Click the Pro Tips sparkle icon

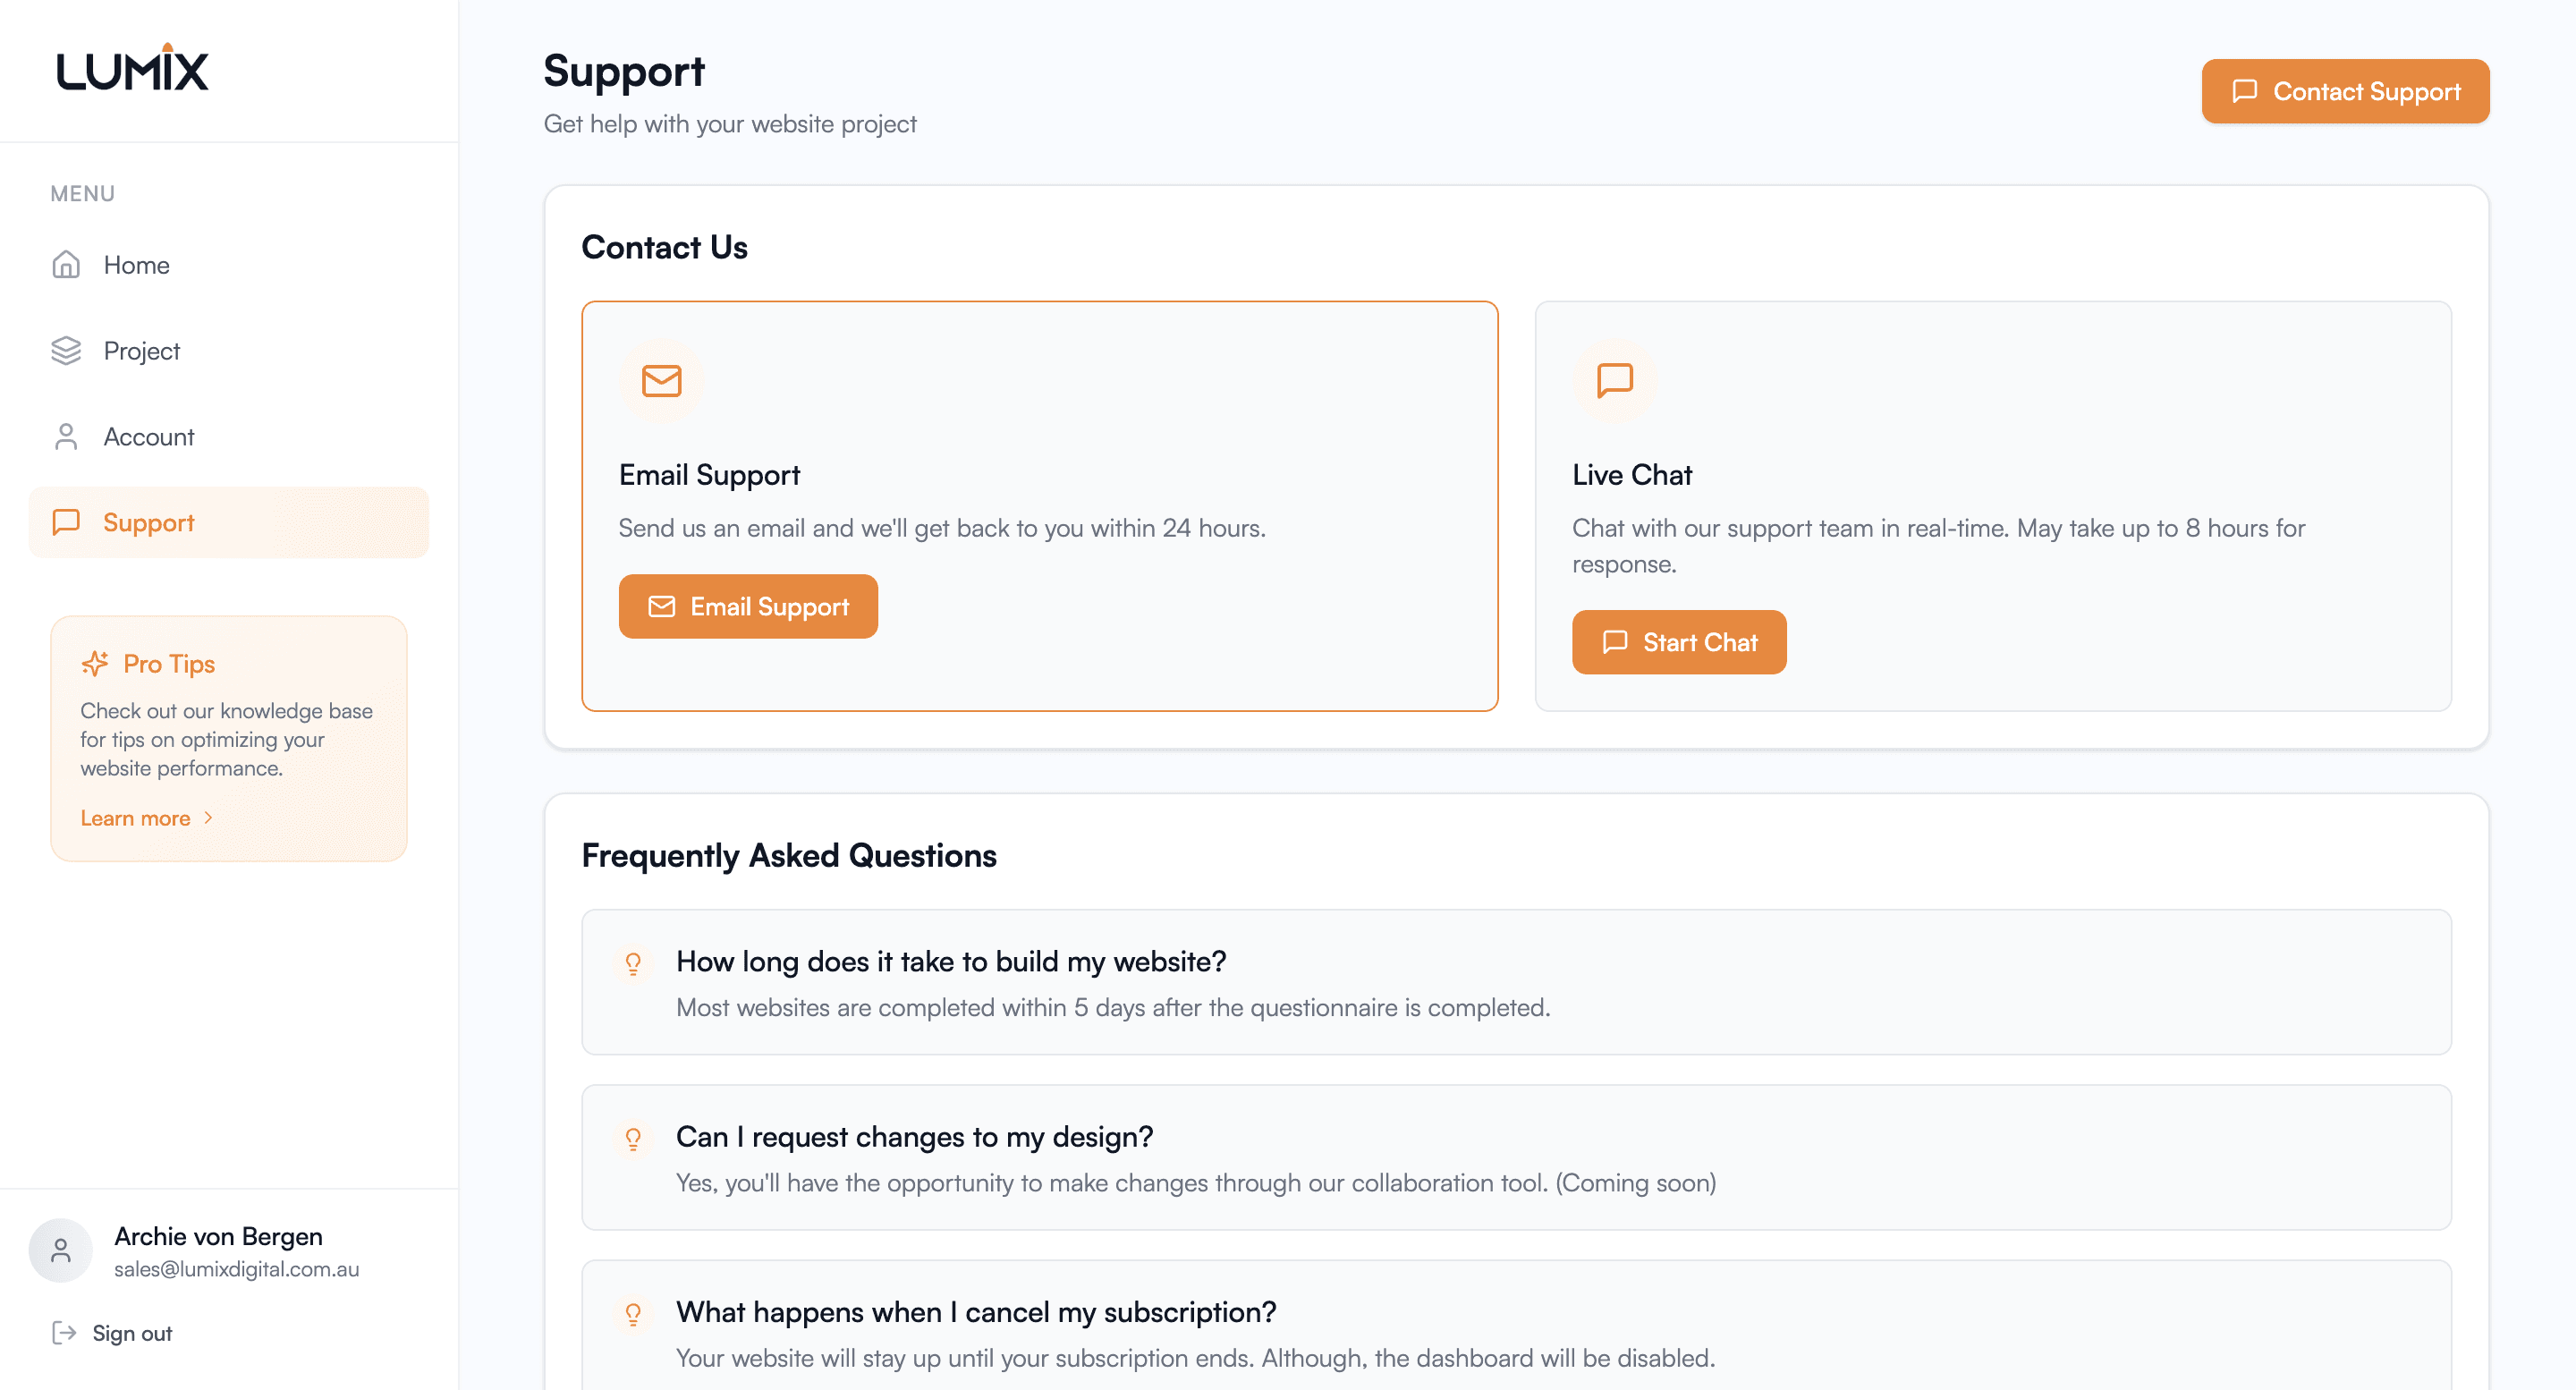(x=95, y=663)
